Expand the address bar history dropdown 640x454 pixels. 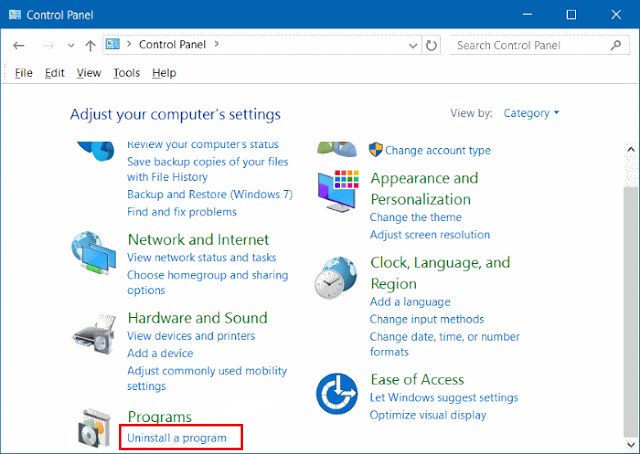pos(413,45)
